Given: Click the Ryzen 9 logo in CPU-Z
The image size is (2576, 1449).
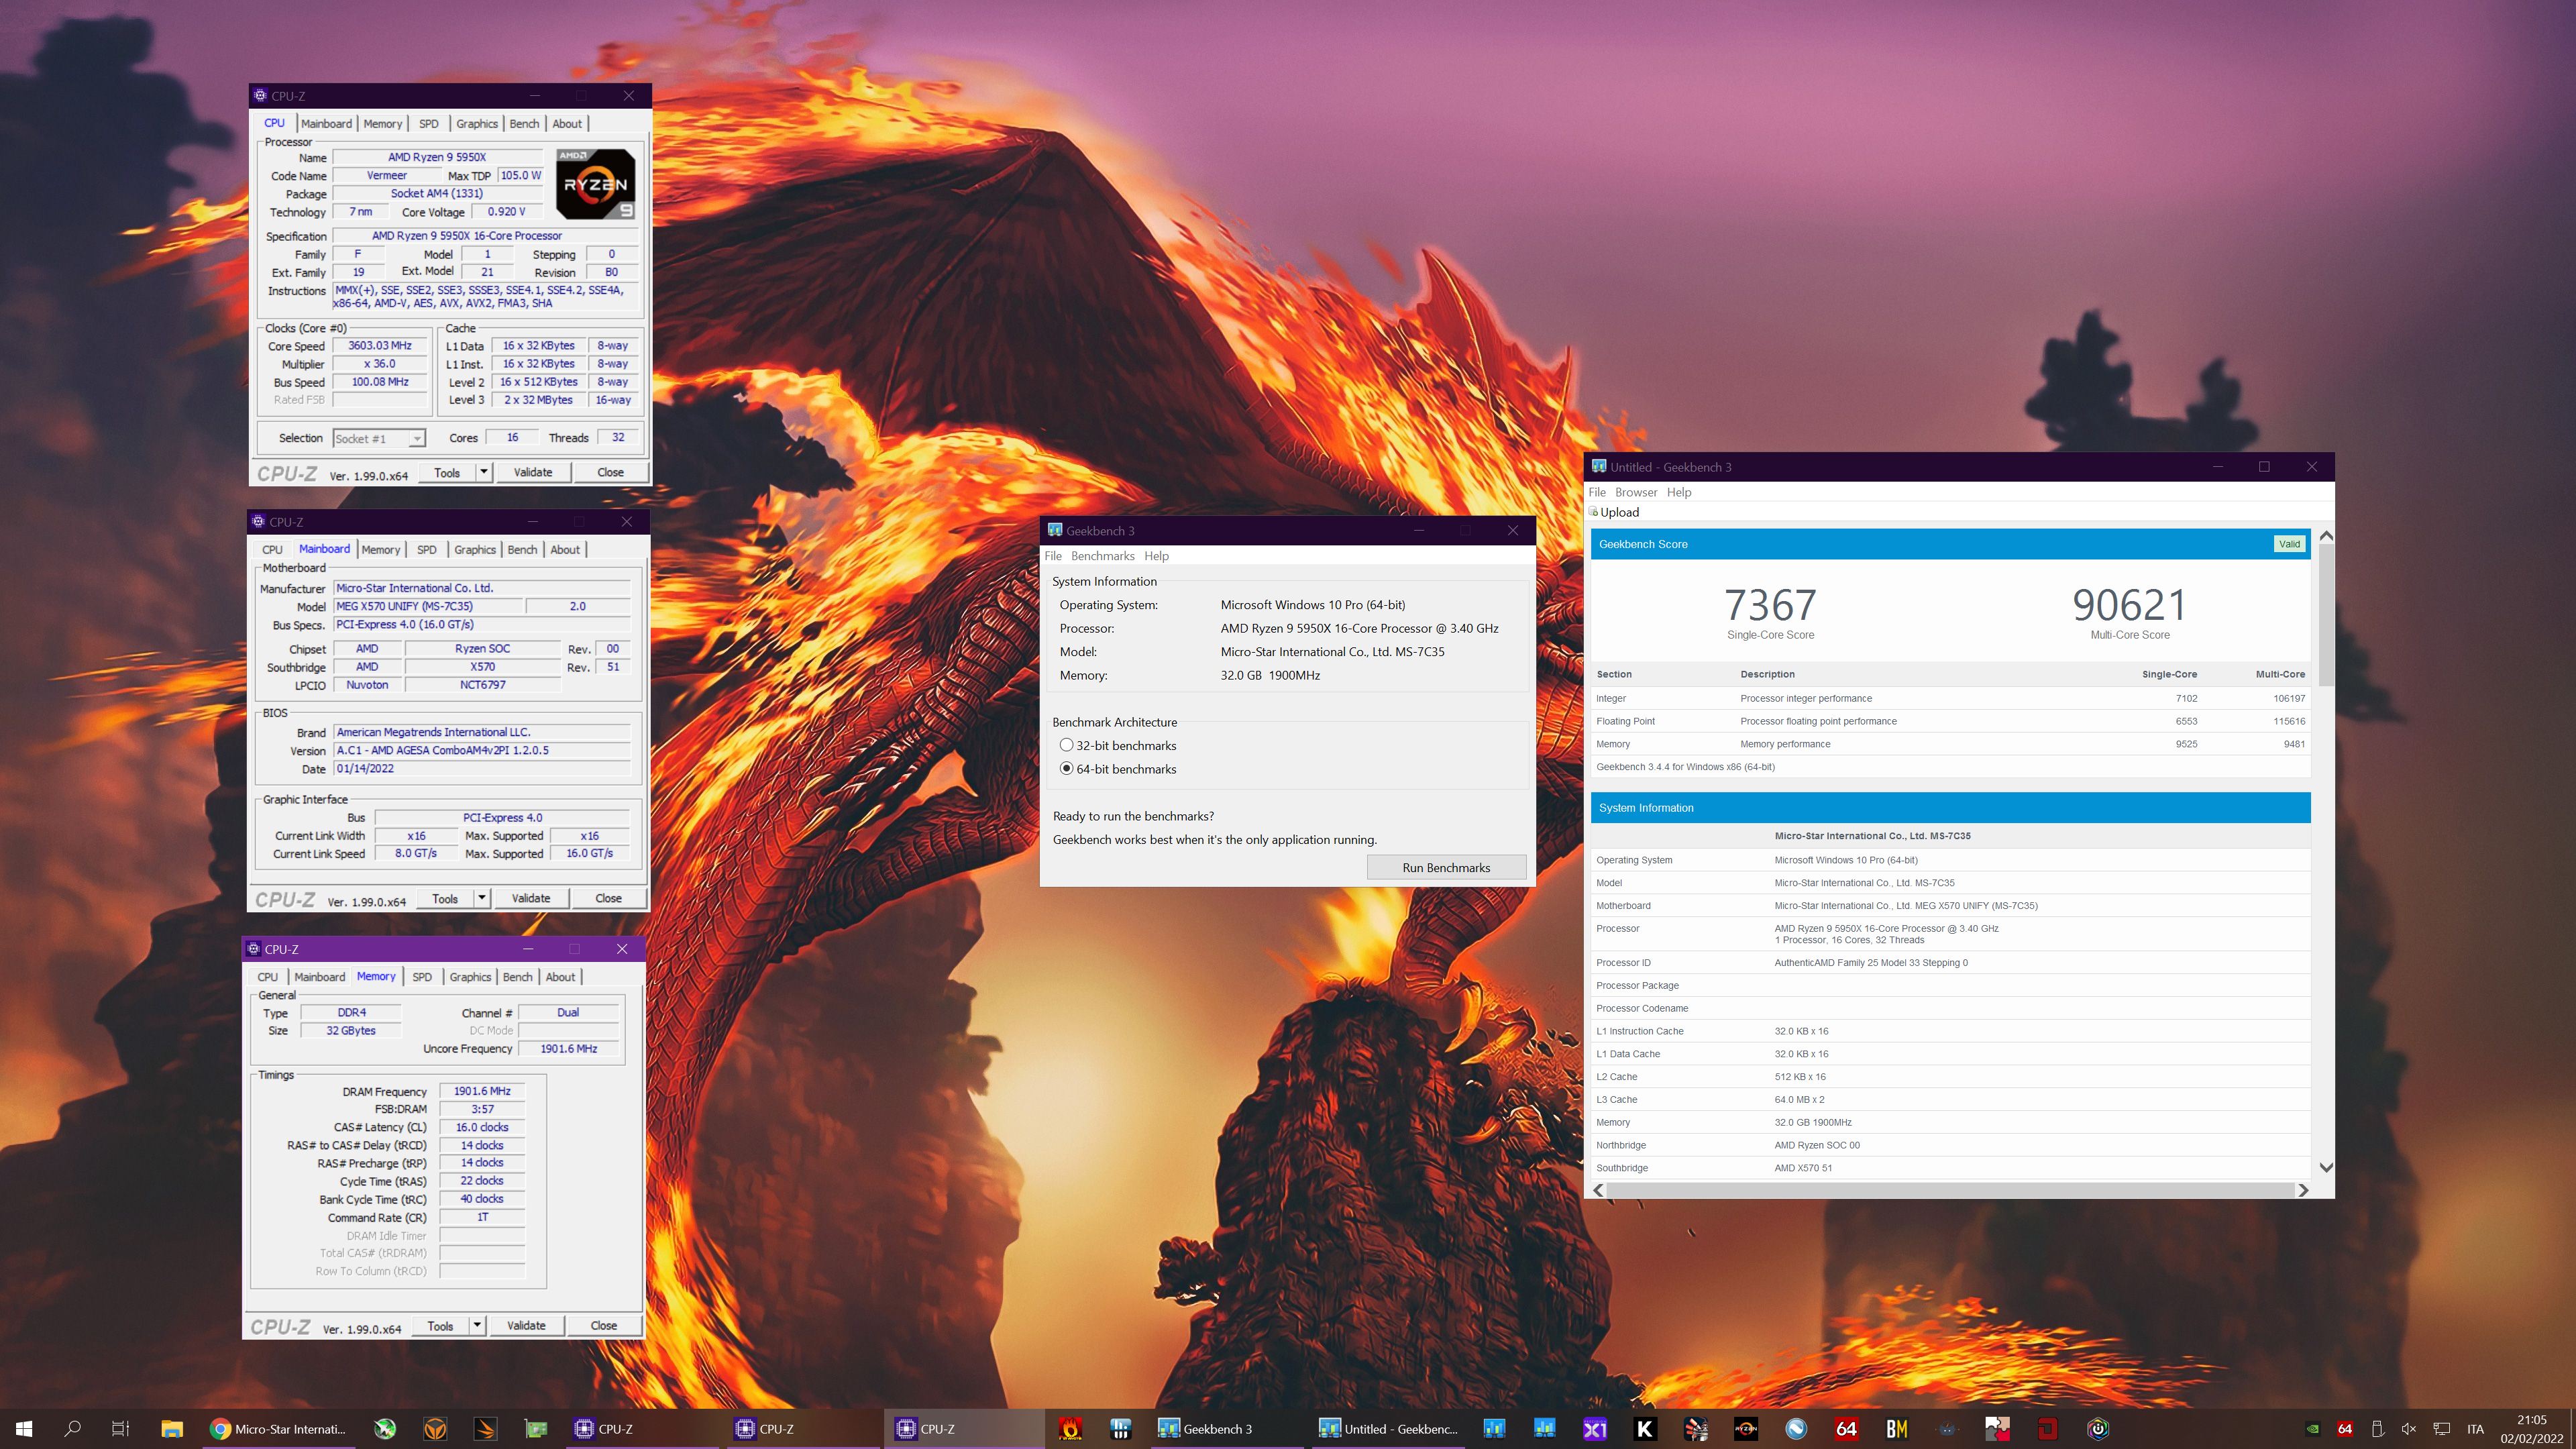Looking at the screenshot, I should pyautogui.click(x=595, y=183).
